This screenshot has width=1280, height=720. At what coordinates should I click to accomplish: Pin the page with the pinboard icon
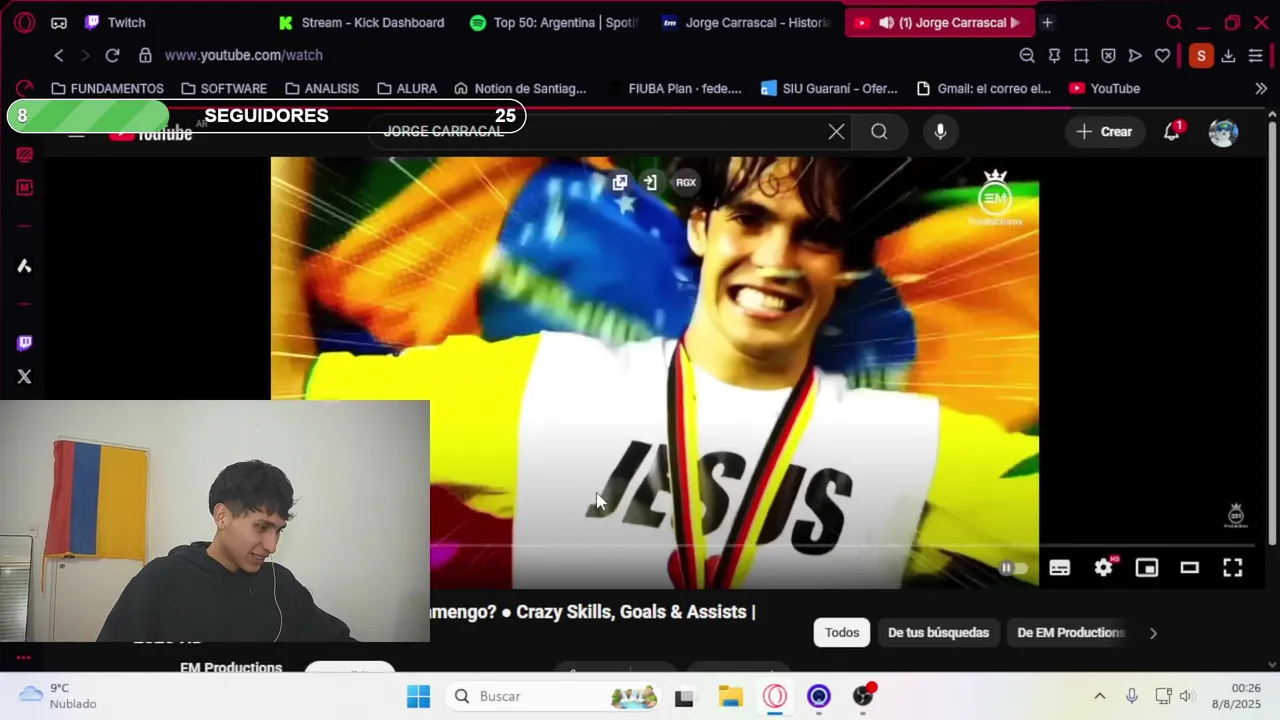[x=1054, y=56]
